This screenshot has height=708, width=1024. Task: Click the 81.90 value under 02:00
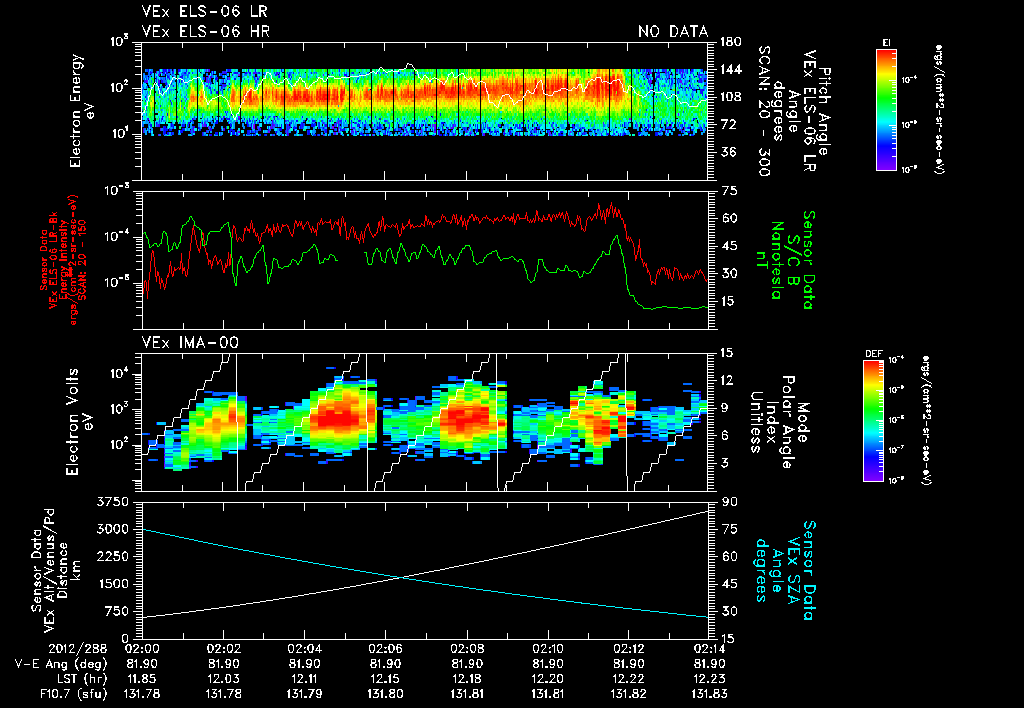[x=142, y=664]
